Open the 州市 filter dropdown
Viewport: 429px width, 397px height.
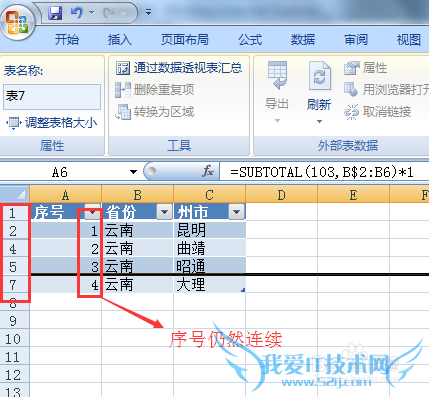237,212
